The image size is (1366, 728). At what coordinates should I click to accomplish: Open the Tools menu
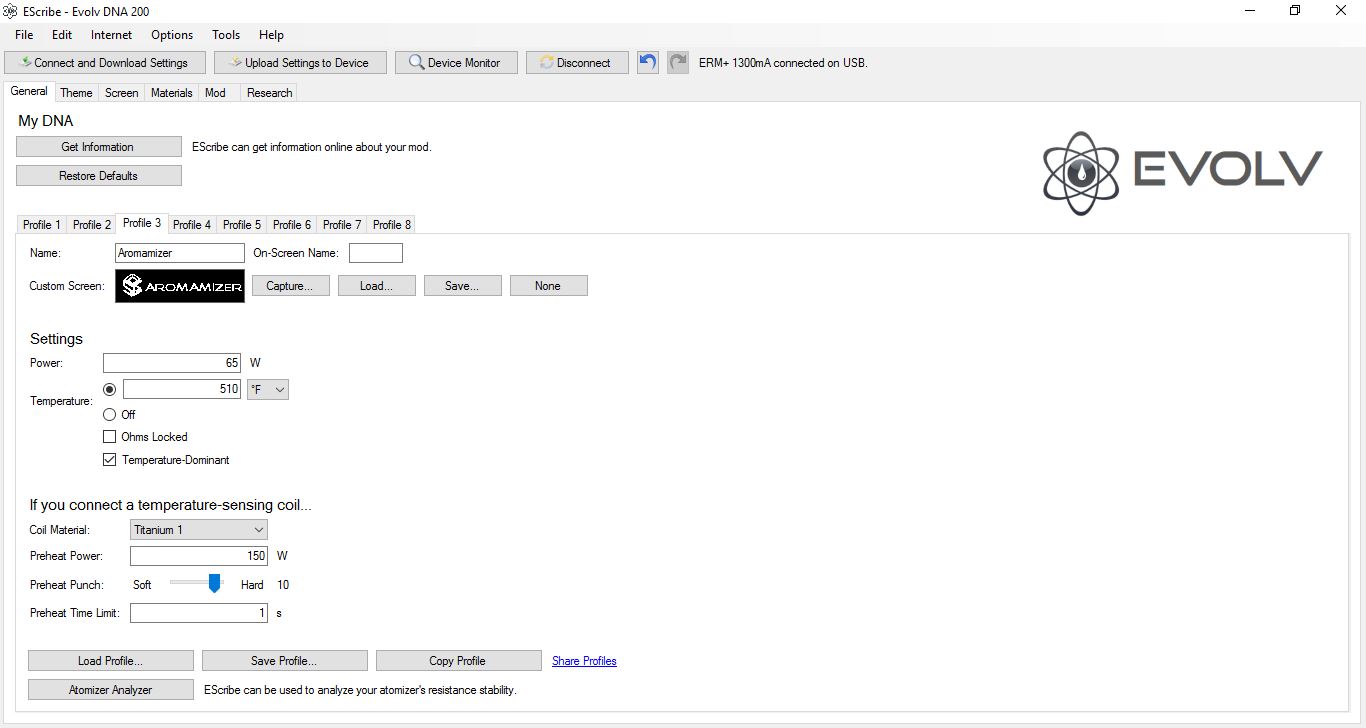(226, 35)
